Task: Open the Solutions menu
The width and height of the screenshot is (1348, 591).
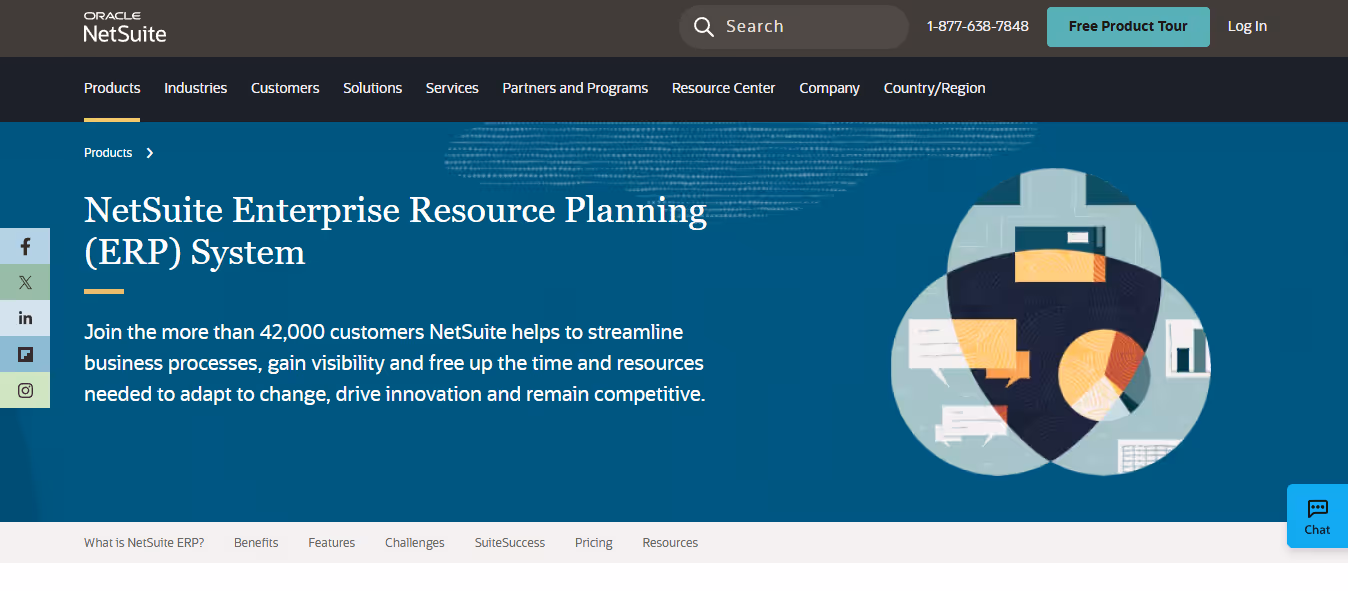Action: (x=372, y=88)
